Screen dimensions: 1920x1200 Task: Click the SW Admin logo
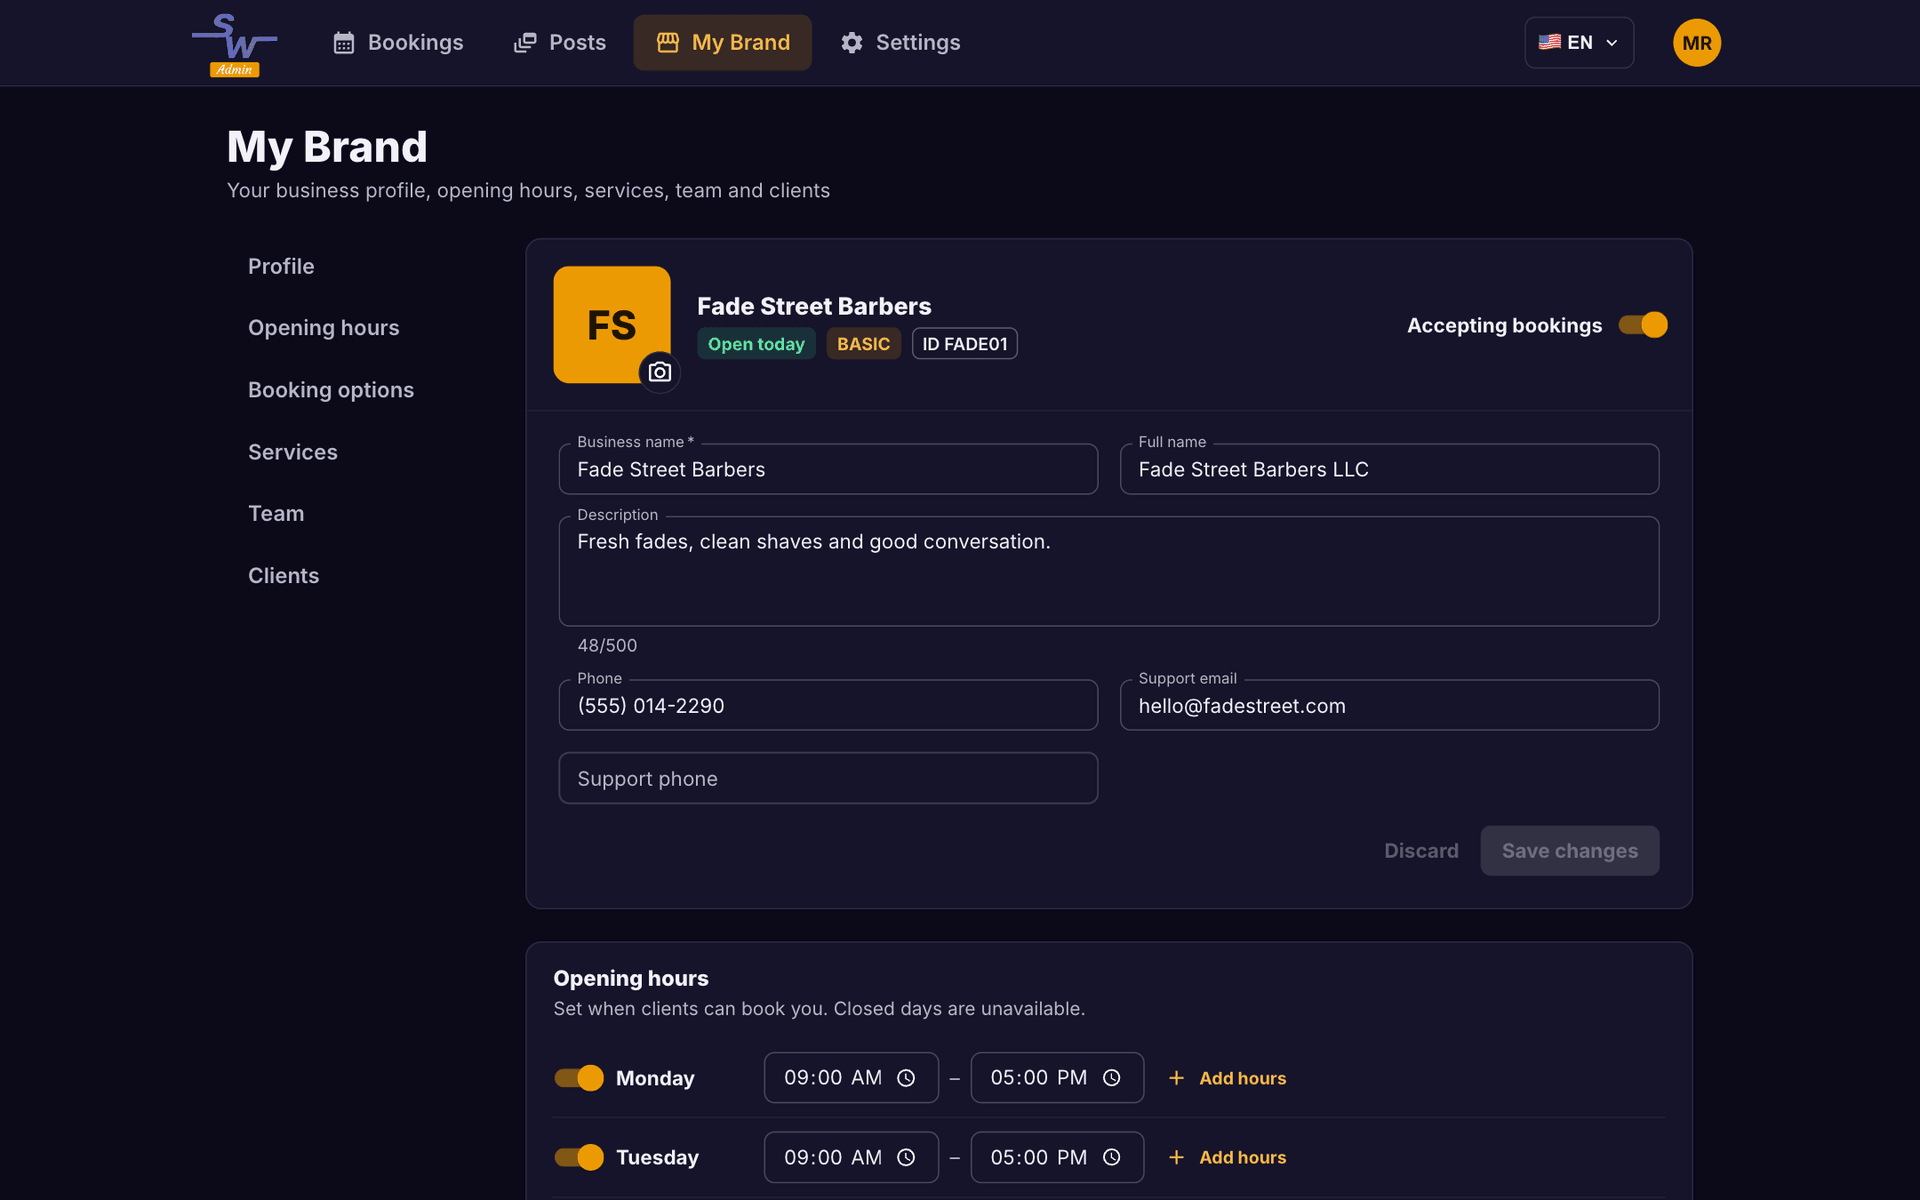click(x=235, y=43)
